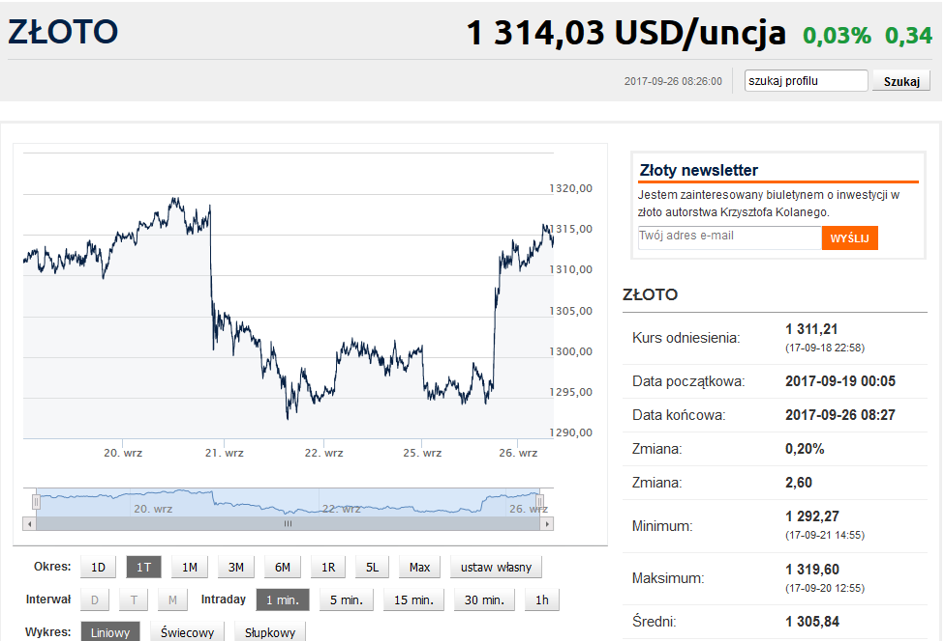
Task: Open the 'ustaw własny' custom range
Action: (x=496, y=567)
